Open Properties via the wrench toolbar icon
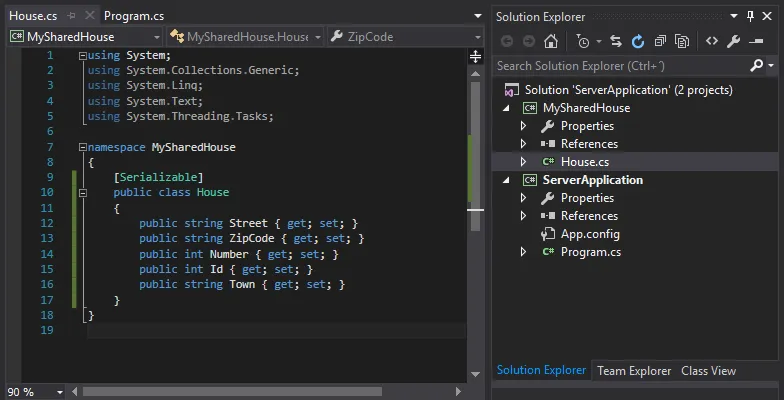The image size is (784, 400). click(x=734, y=42)
